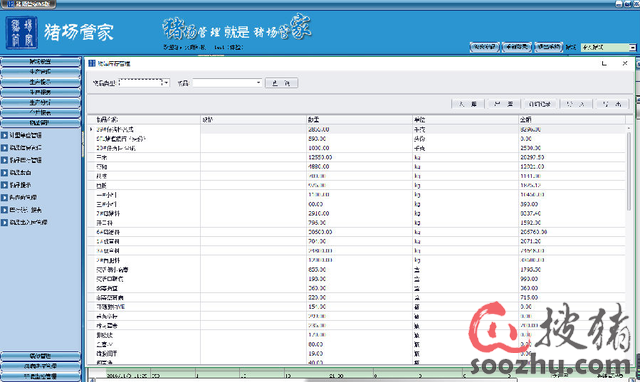Click the 导入 toolbar button
The width and height of the screenshot is (640, 382).
tap(576, 104)
